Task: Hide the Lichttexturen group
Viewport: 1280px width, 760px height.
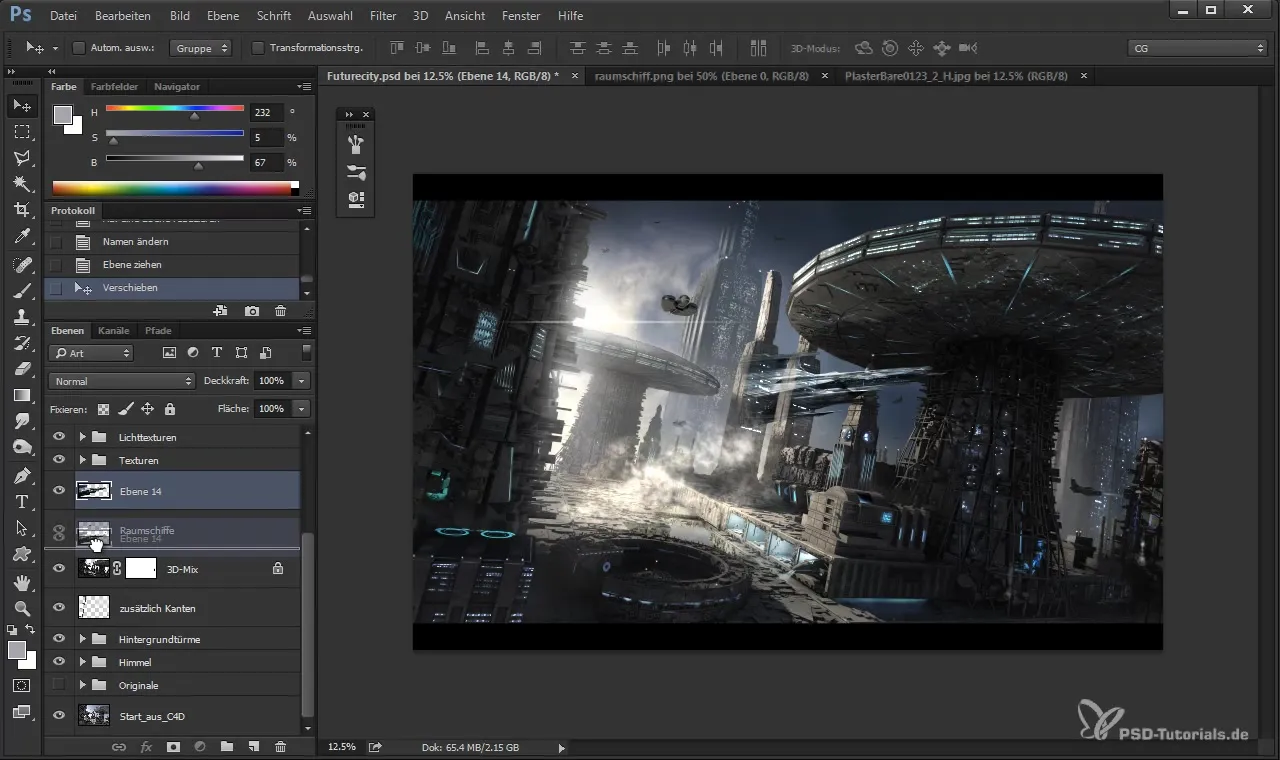Action: 59,437
